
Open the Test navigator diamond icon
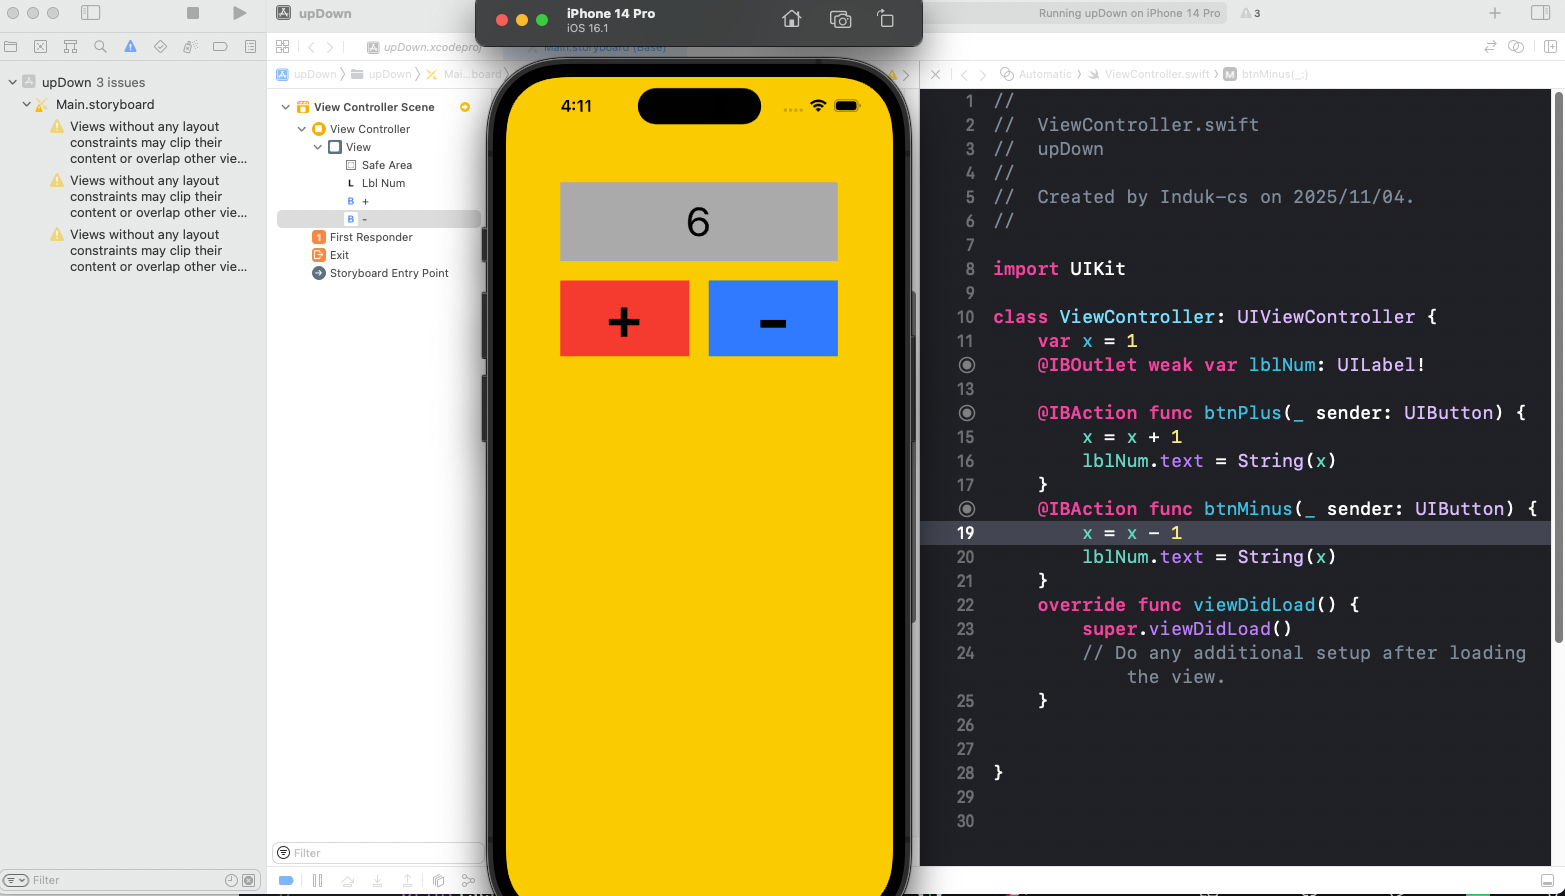(160, 47)
